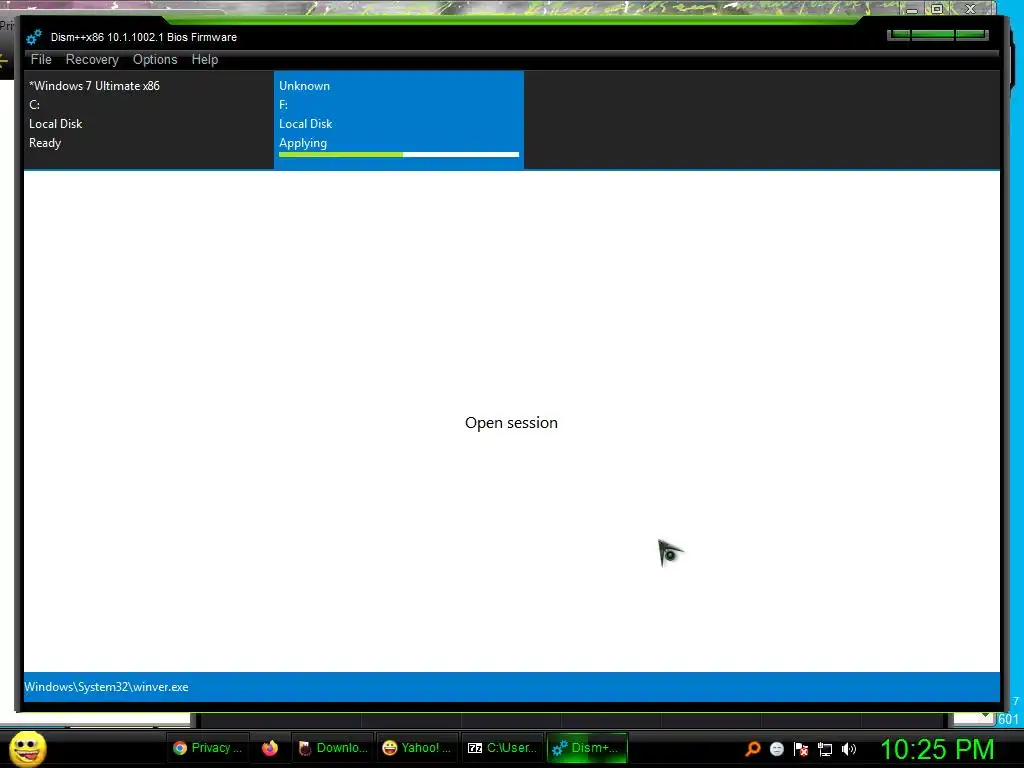Viewport: 1024px width, 768px height.
Task: Click the round white tray icon
Action: point(776,749)
